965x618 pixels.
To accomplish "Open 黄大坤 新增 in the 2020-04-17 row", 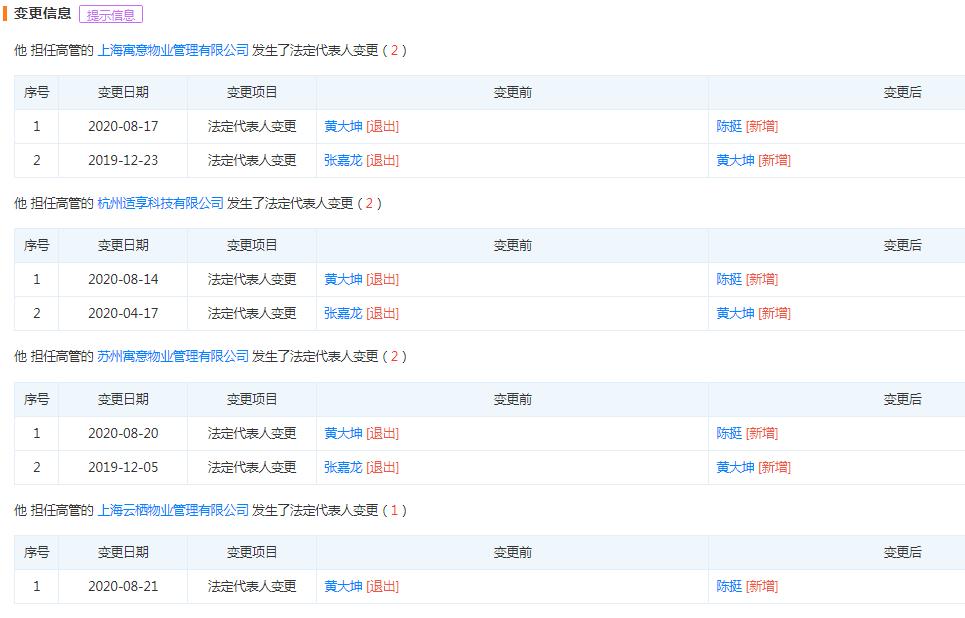I will (x=735, y=313).
